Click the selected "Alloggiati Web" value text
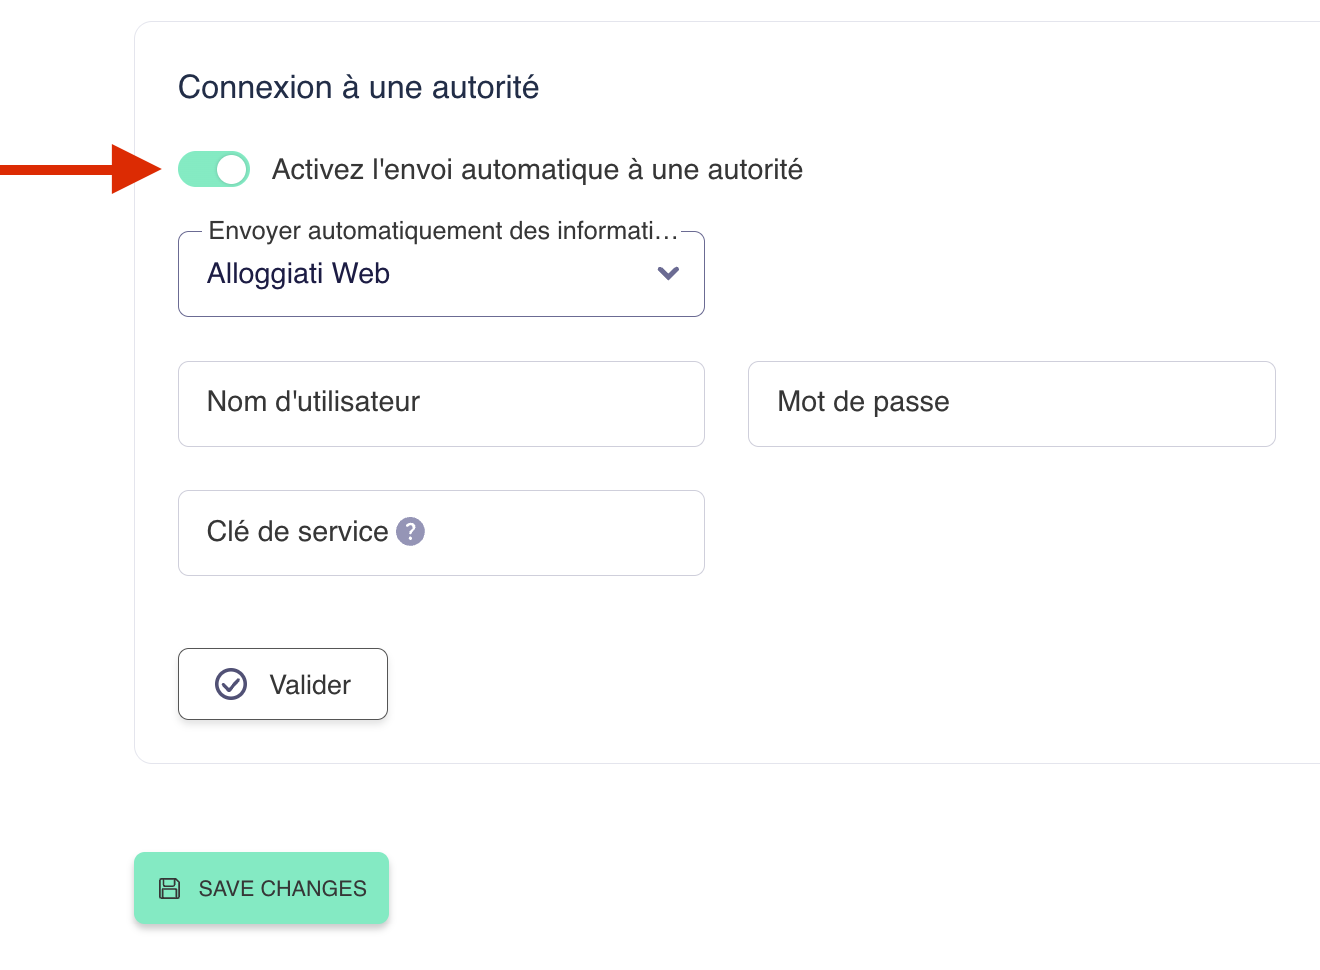This screenshot has width=1320, height=970. coord(298,274)
